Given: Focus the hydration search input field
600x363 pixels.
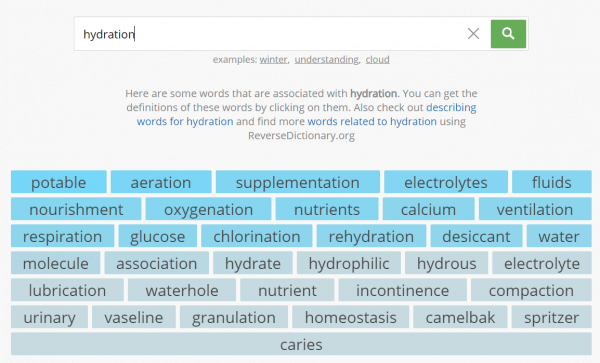Looking at the screenshot, I should pos(268,34).
